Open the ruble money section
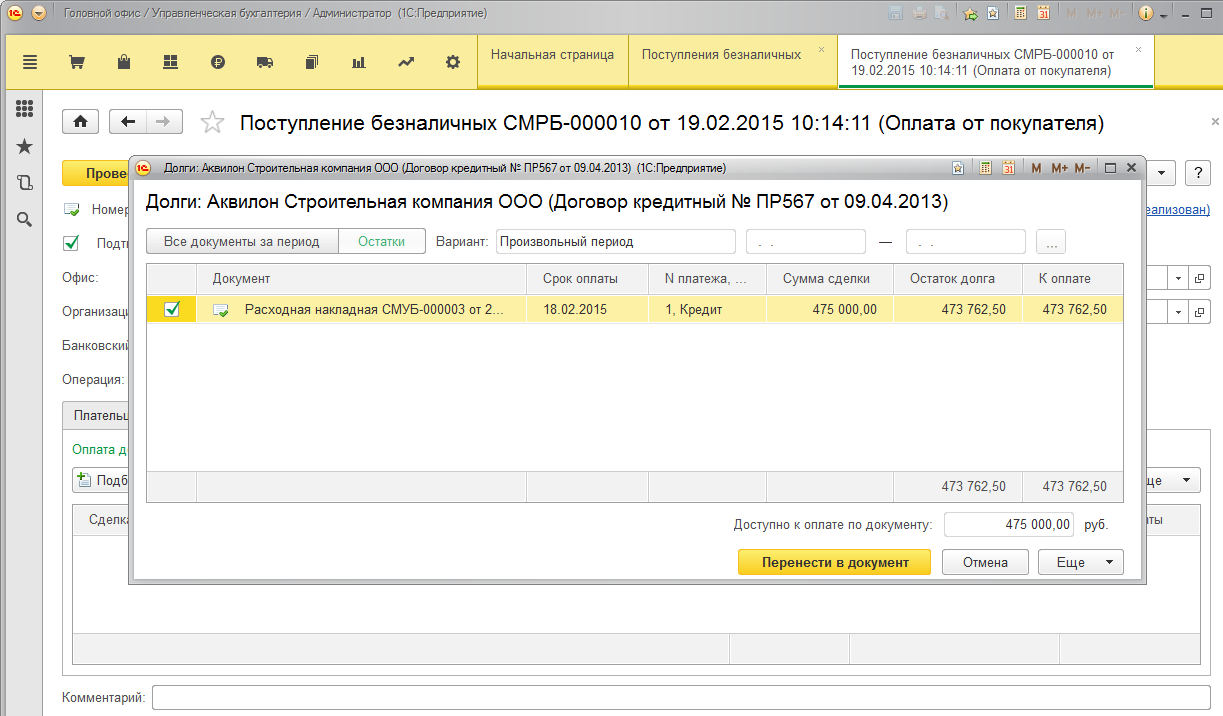This screenshot has width=1223, height=716. click(218, 62)
